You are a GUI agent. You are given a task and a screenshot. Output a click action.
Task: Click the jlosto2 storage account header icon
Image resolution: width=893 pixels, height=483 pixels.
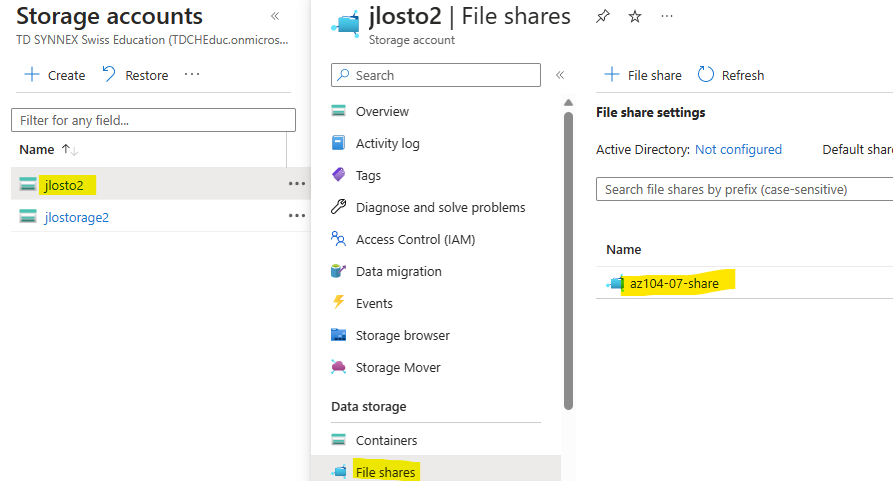(345, 24)
